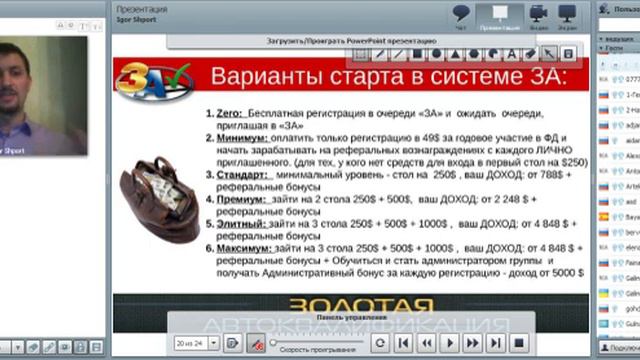Open the dropdown arrow in video panel bottom bar
This screenshot has height=360, width=640.
[x=18, y=347]
